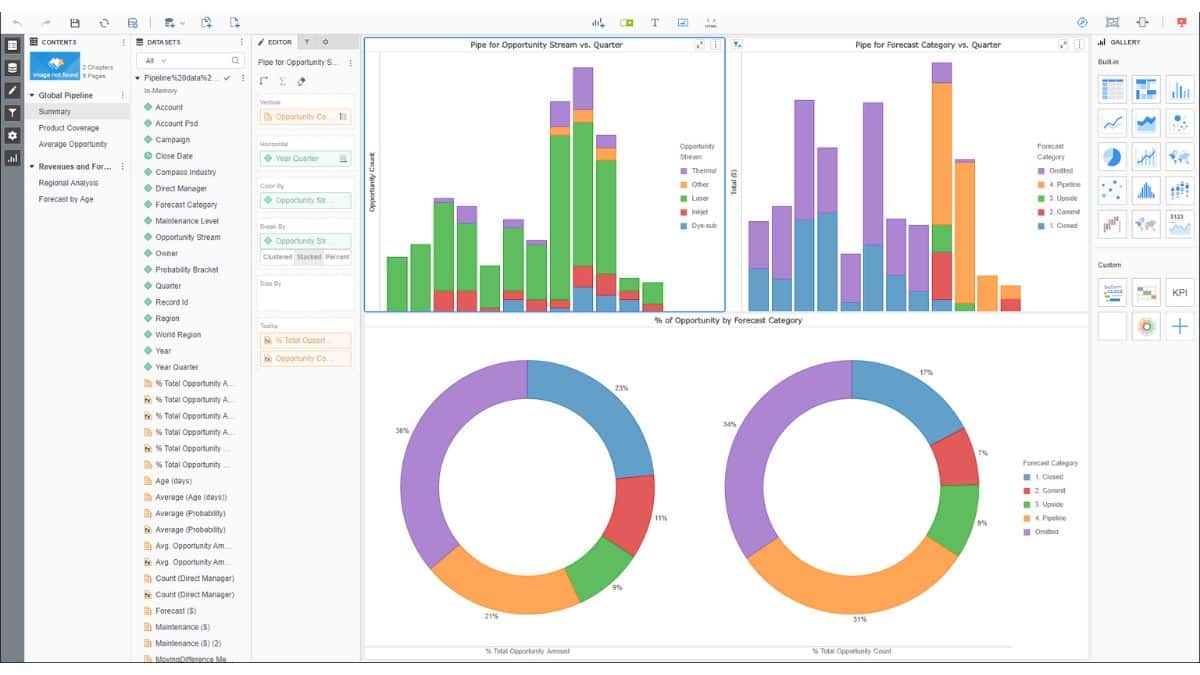
Task: Choose the world map visualization in Gallery
Action: 1179,157
